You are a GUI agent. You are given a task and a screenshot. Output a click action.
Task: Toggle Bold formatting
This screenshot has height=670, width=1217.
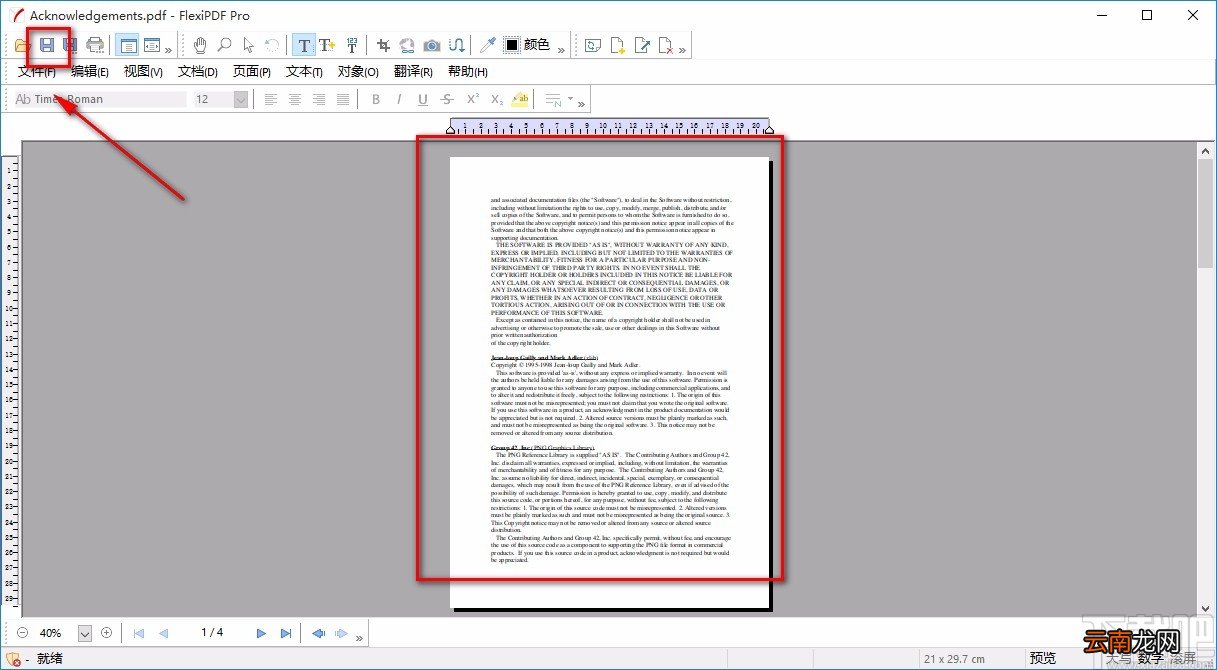coord(376,99)
